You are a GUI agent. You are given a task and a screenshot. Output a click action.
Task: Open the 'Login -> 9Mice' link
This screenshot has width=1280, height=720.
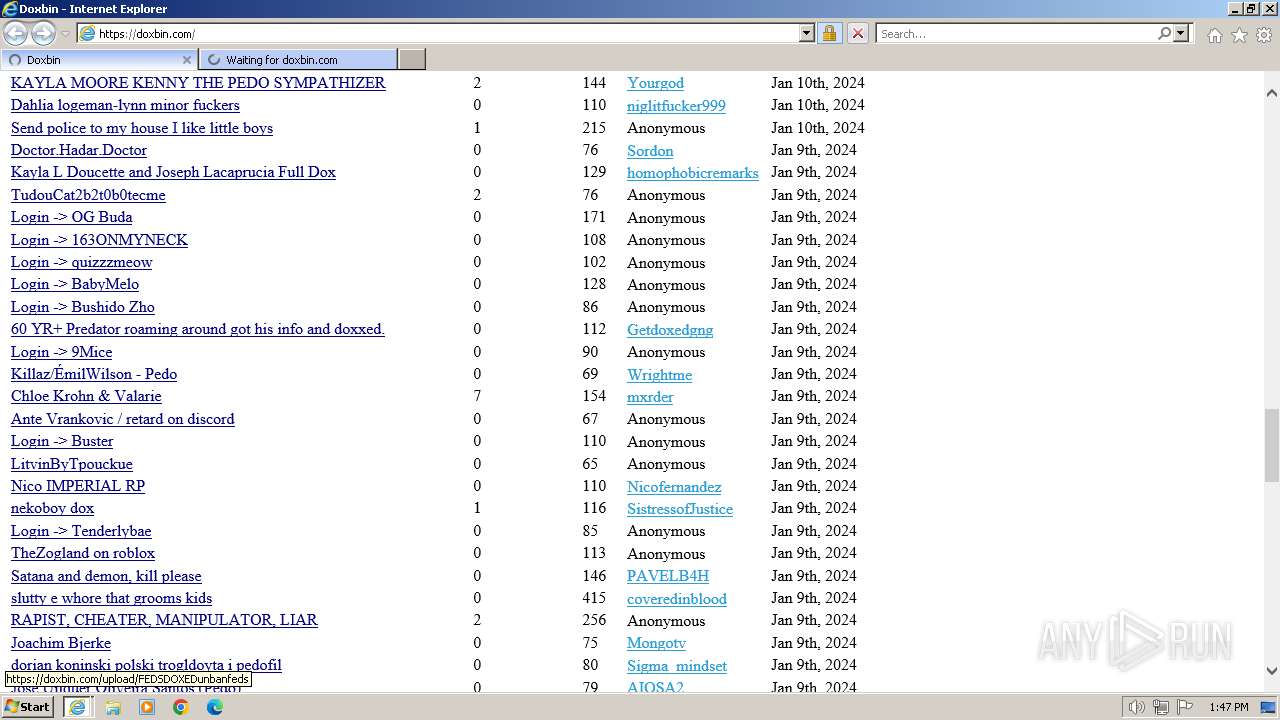point(61,352)
